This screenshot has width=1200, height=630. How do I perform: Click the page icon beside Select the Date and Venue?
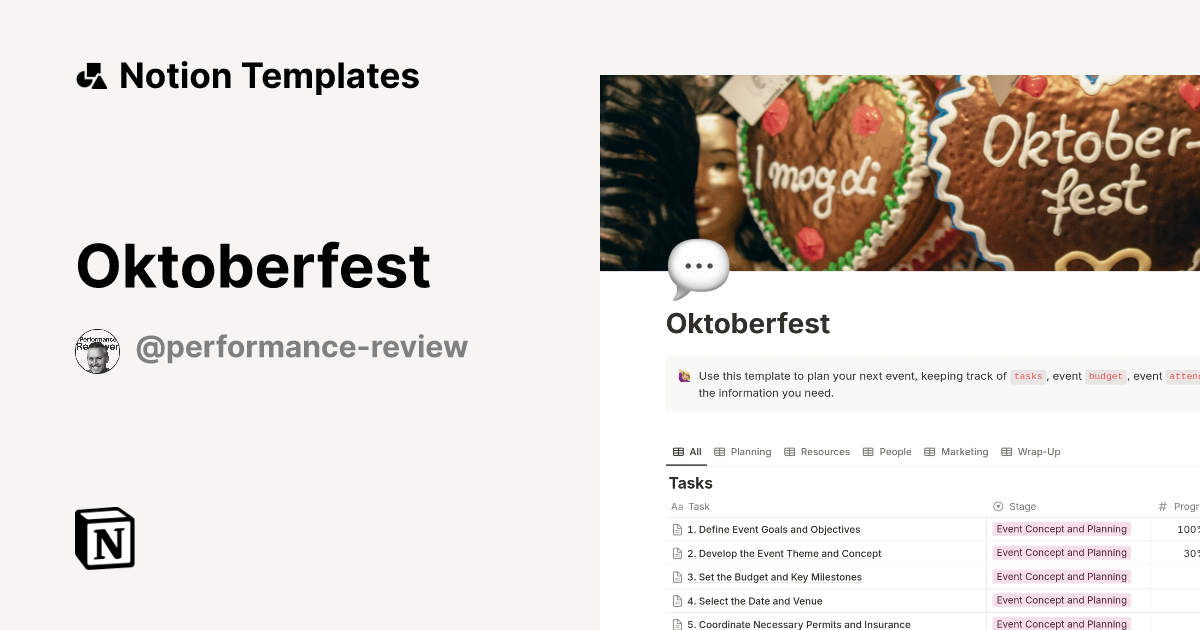point(677,600)
